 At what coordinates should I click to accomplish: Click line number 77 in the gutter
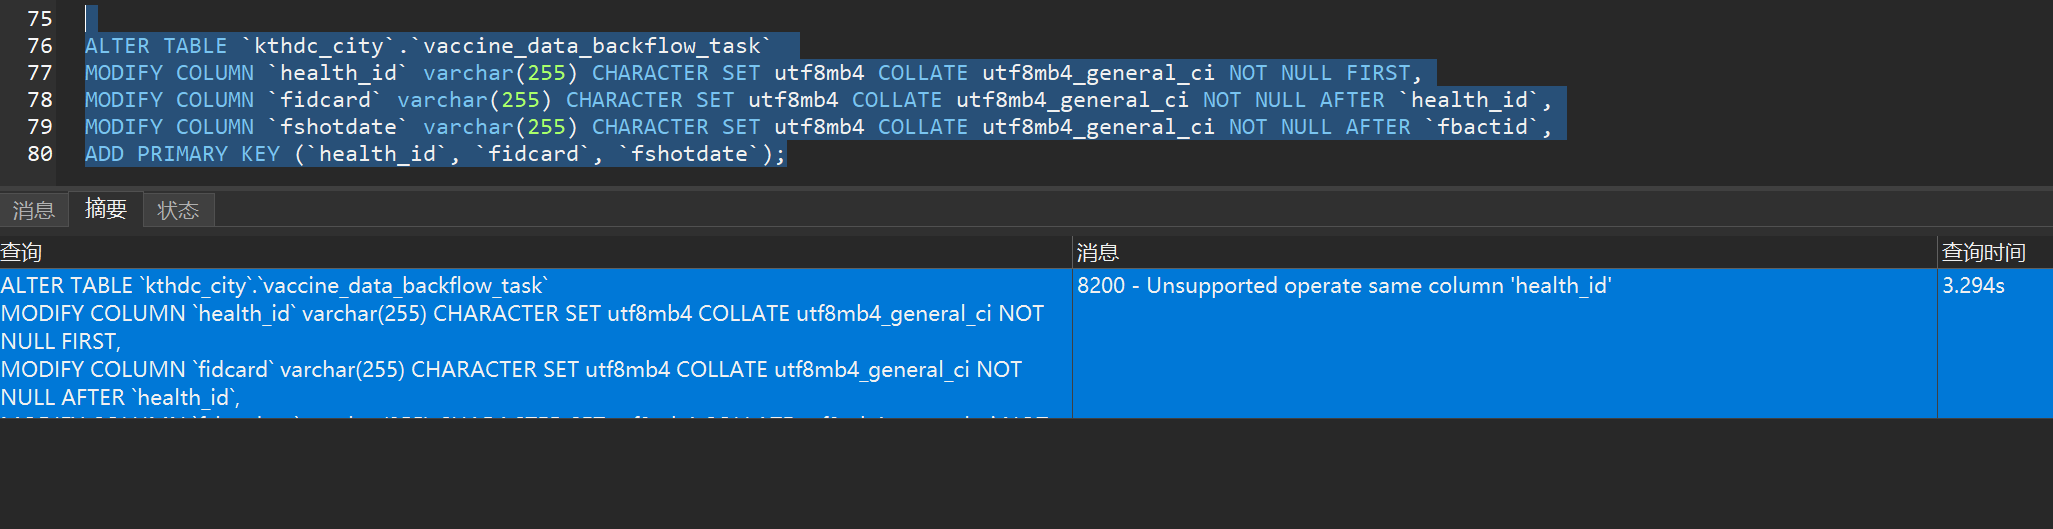tap(40, 73)
